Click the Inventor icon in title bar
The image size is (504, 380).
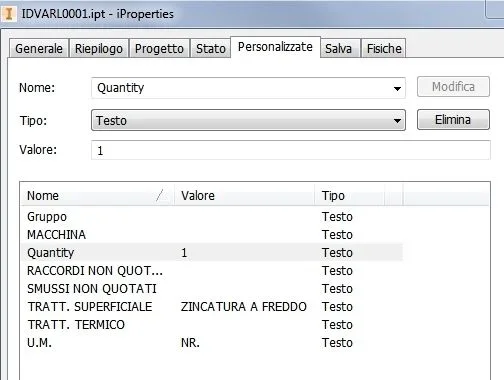9,14
